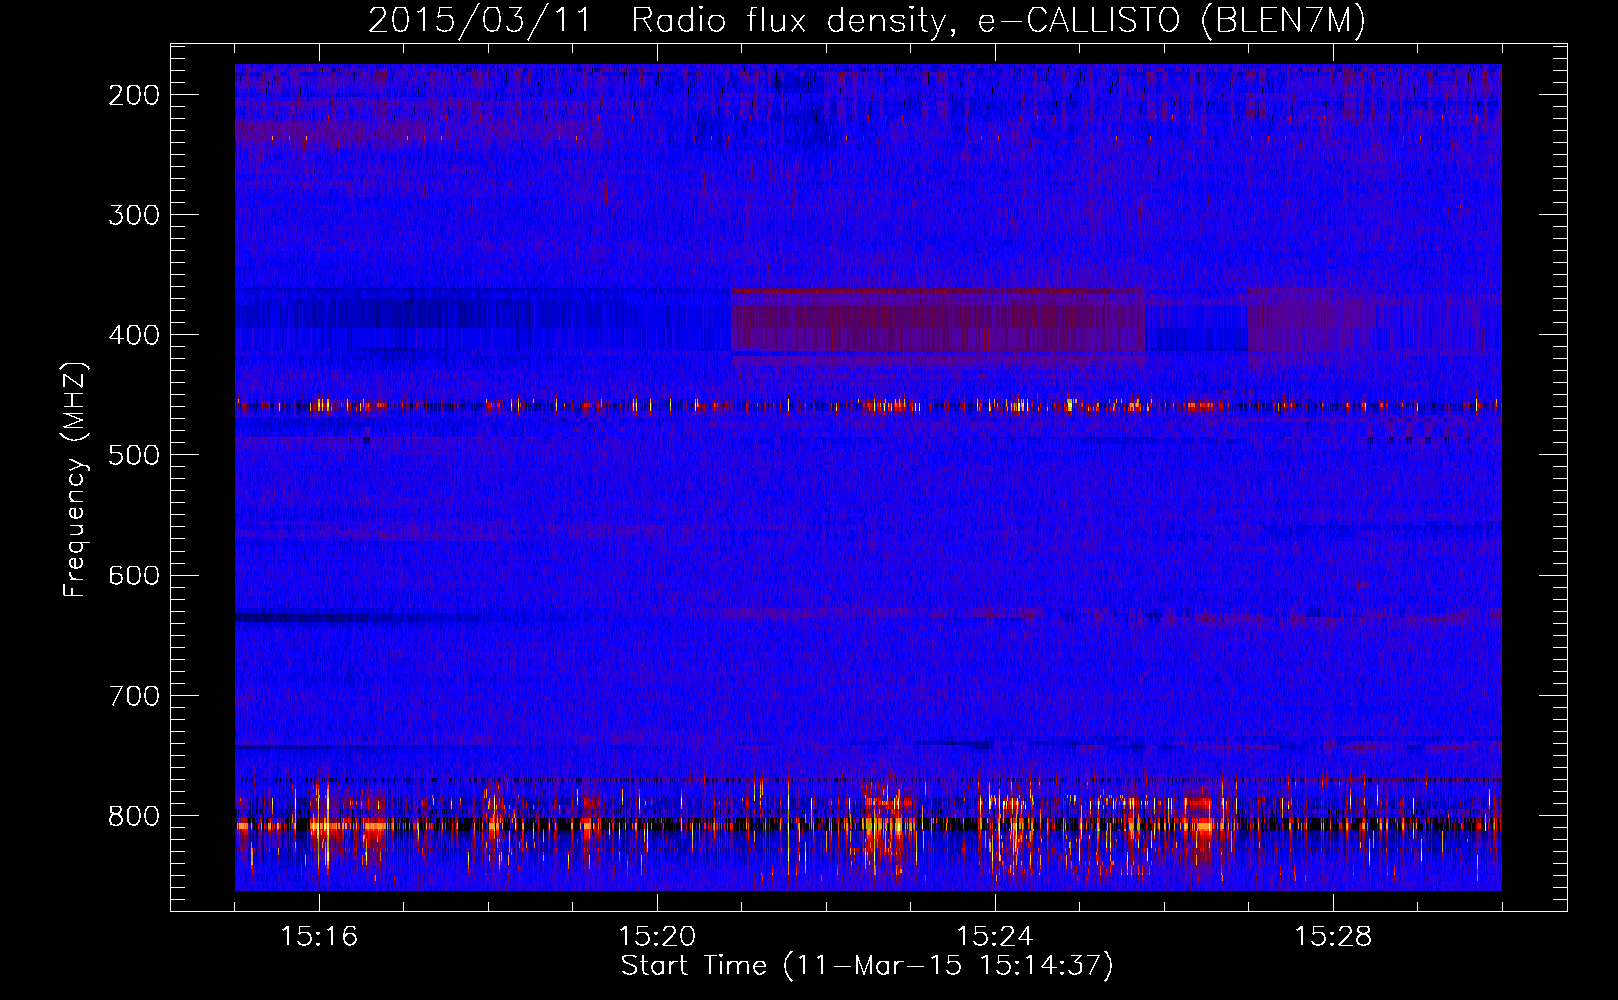Click the 700 frequency tick label
Image resolution: width=1618 pixels, height=1000 pixels.
pyautogui.click(x=134, y=695)
